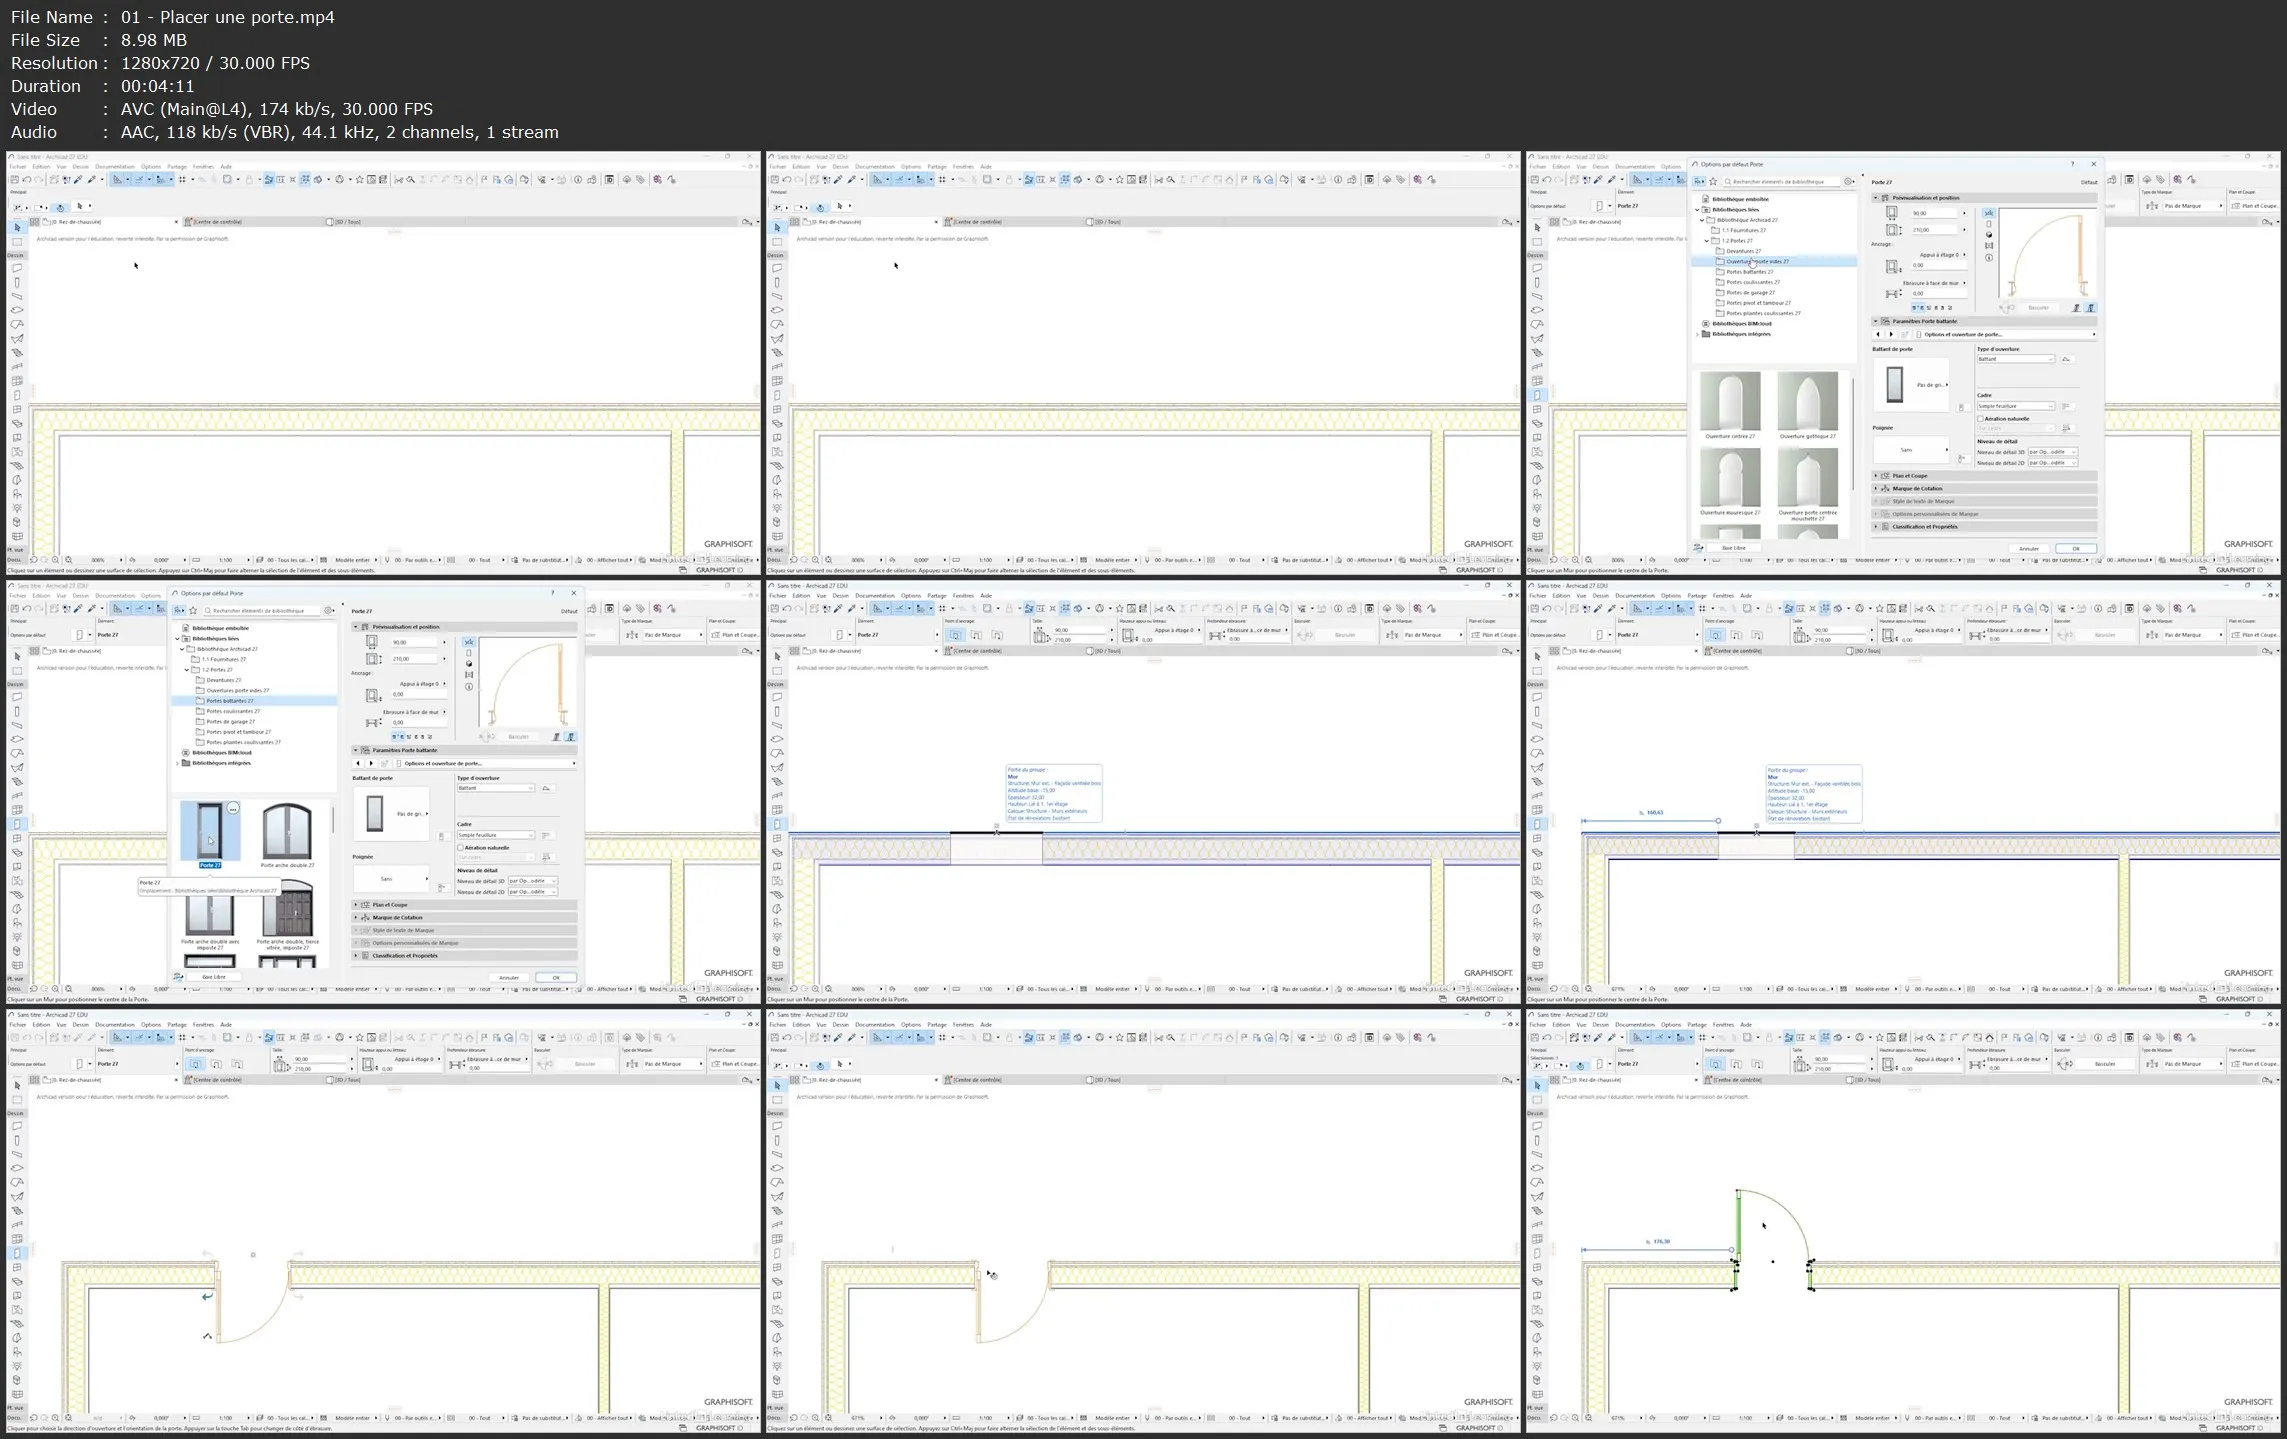Click the 3D preview cube icon in the arched-openings dialog

(1989, 235)
